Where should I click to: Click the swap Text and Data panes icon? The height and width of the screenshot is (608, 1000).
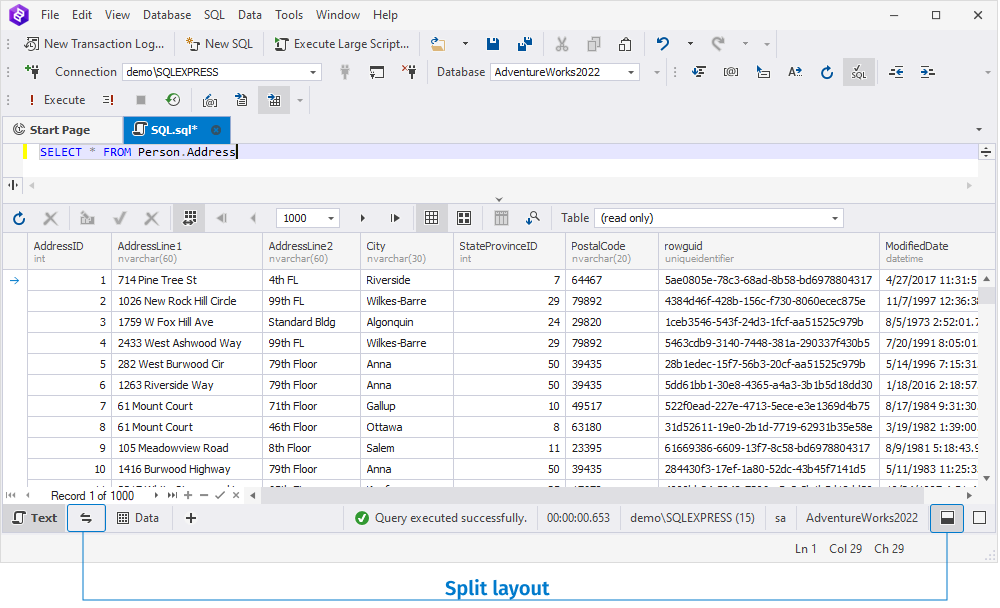(x=86, y=518)
